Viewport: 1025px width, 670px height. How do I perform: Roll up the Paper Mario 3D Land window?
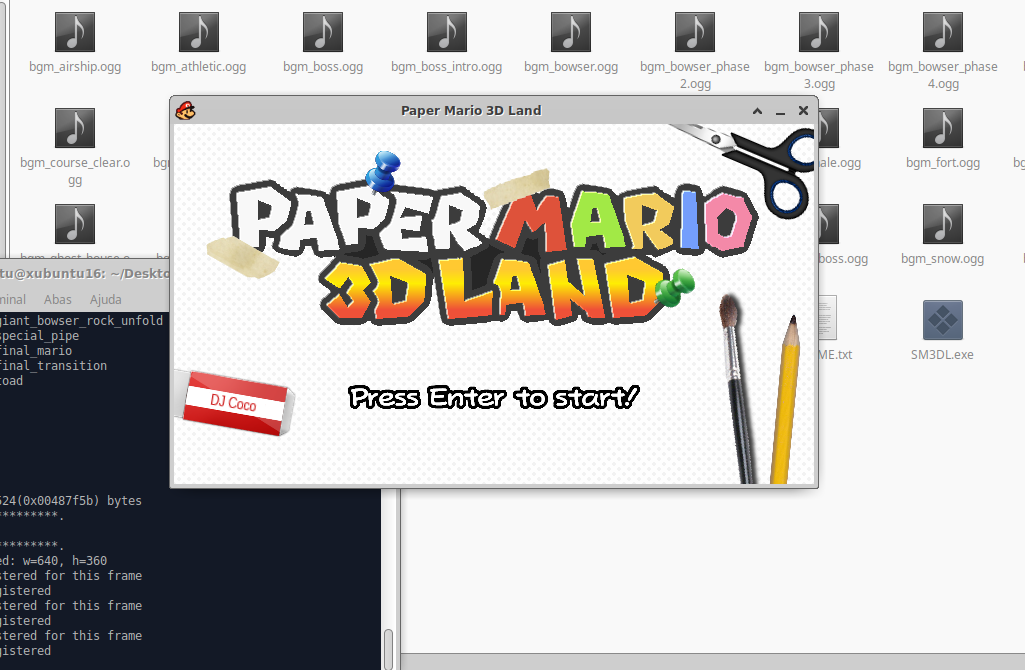(757, 111)
